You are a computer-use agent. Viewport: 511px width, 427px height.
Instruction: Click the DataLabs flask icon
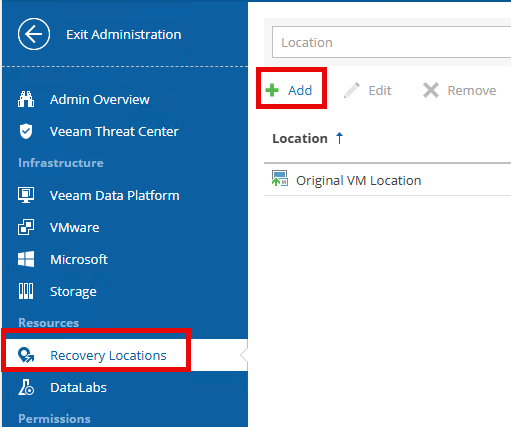tap(26, 387)
